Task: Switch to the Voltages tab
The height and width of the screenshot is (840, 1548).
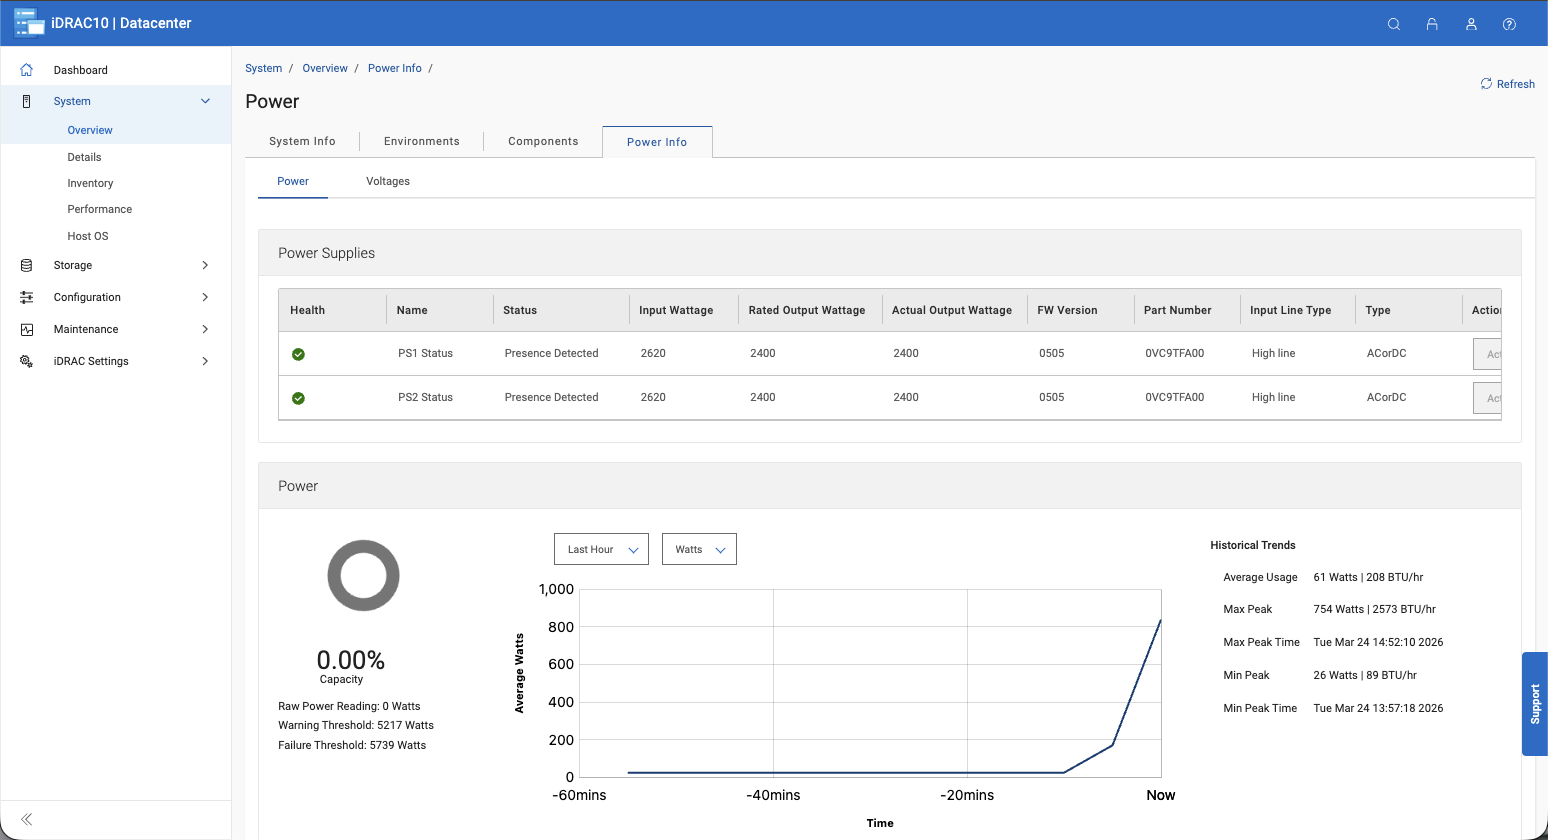Action: (x=388, y=181)
